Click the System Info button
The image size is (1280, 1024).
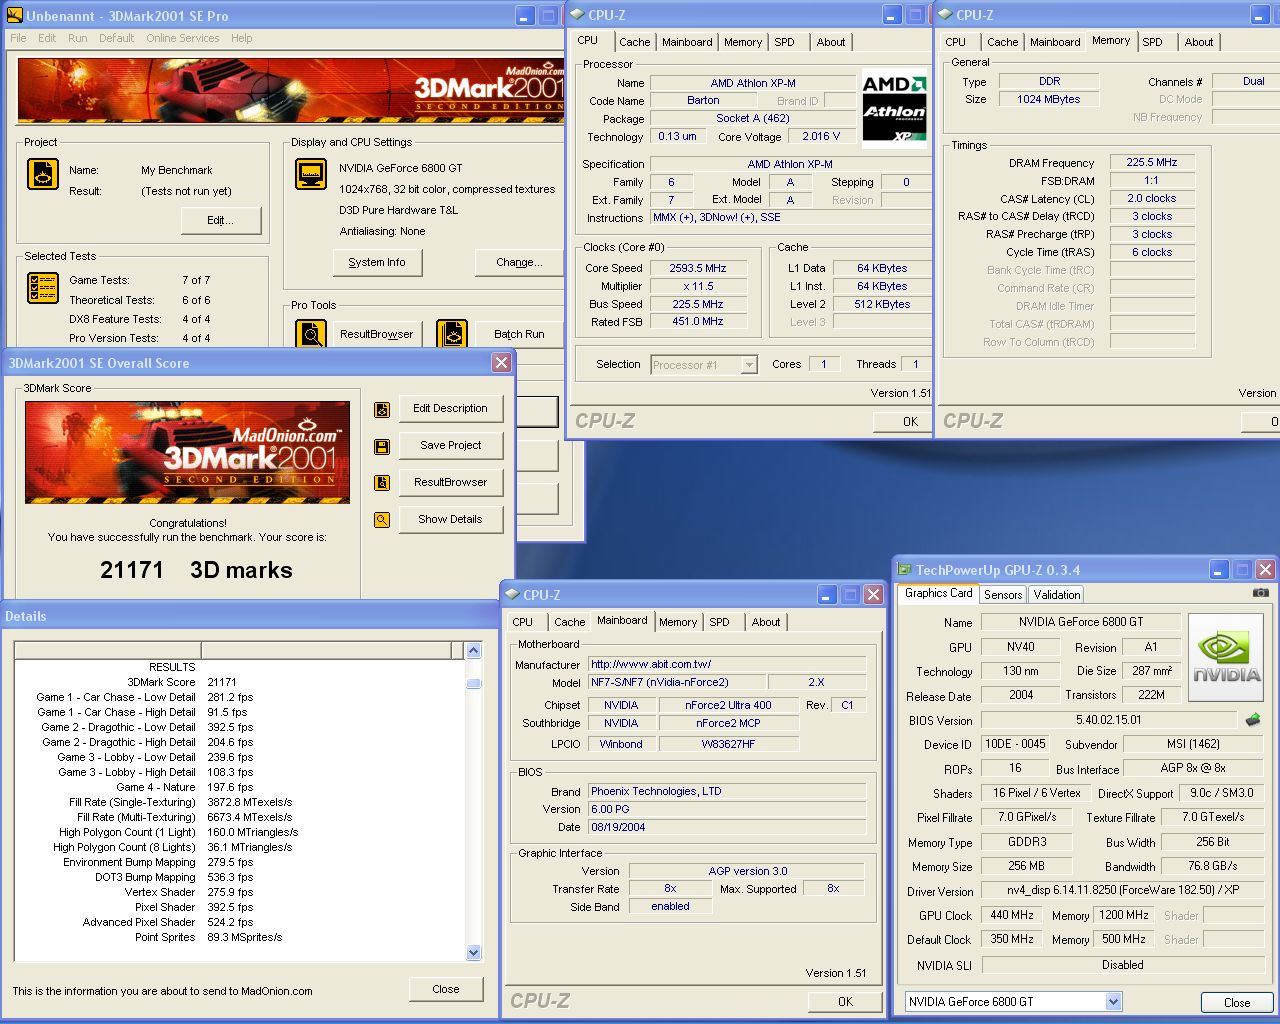pos(377,262)
